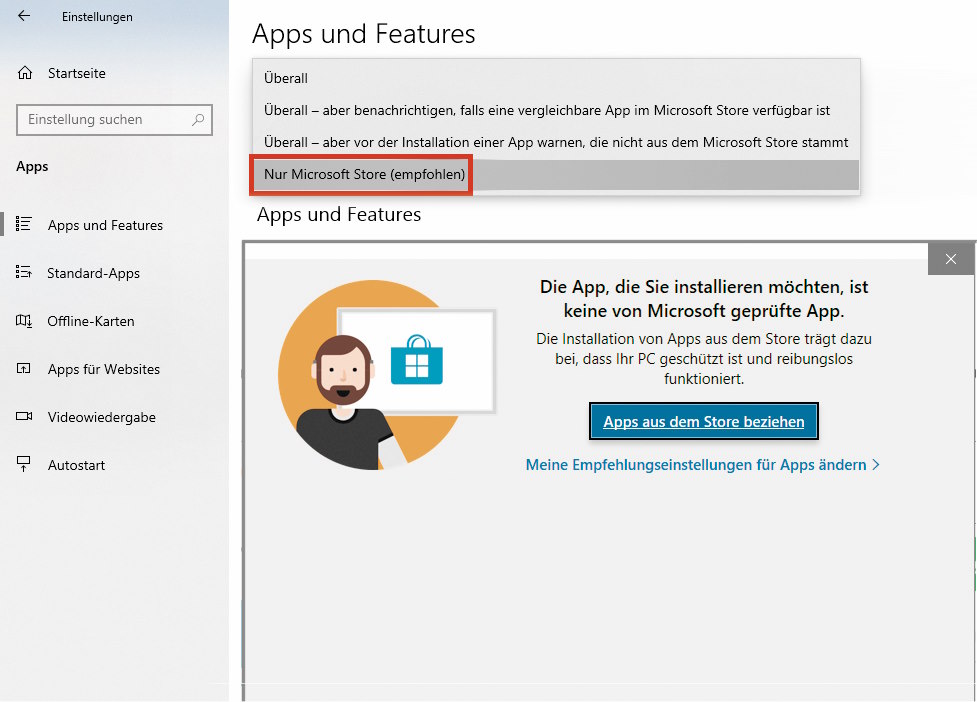Choose Überall – aber benachrichtigen option
This screenshot has width=977, height=702.
click(x=555, y=110)
